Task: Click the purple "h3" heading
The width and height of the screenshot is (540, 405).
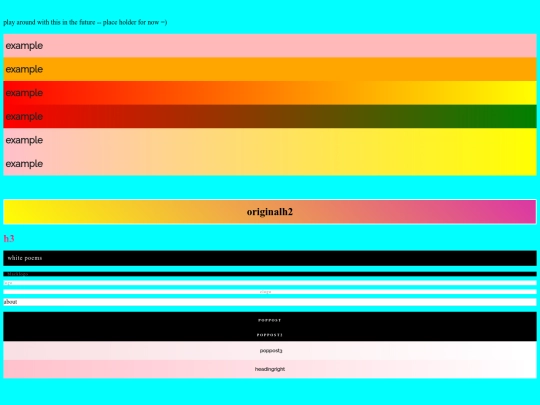Action: 9,238
